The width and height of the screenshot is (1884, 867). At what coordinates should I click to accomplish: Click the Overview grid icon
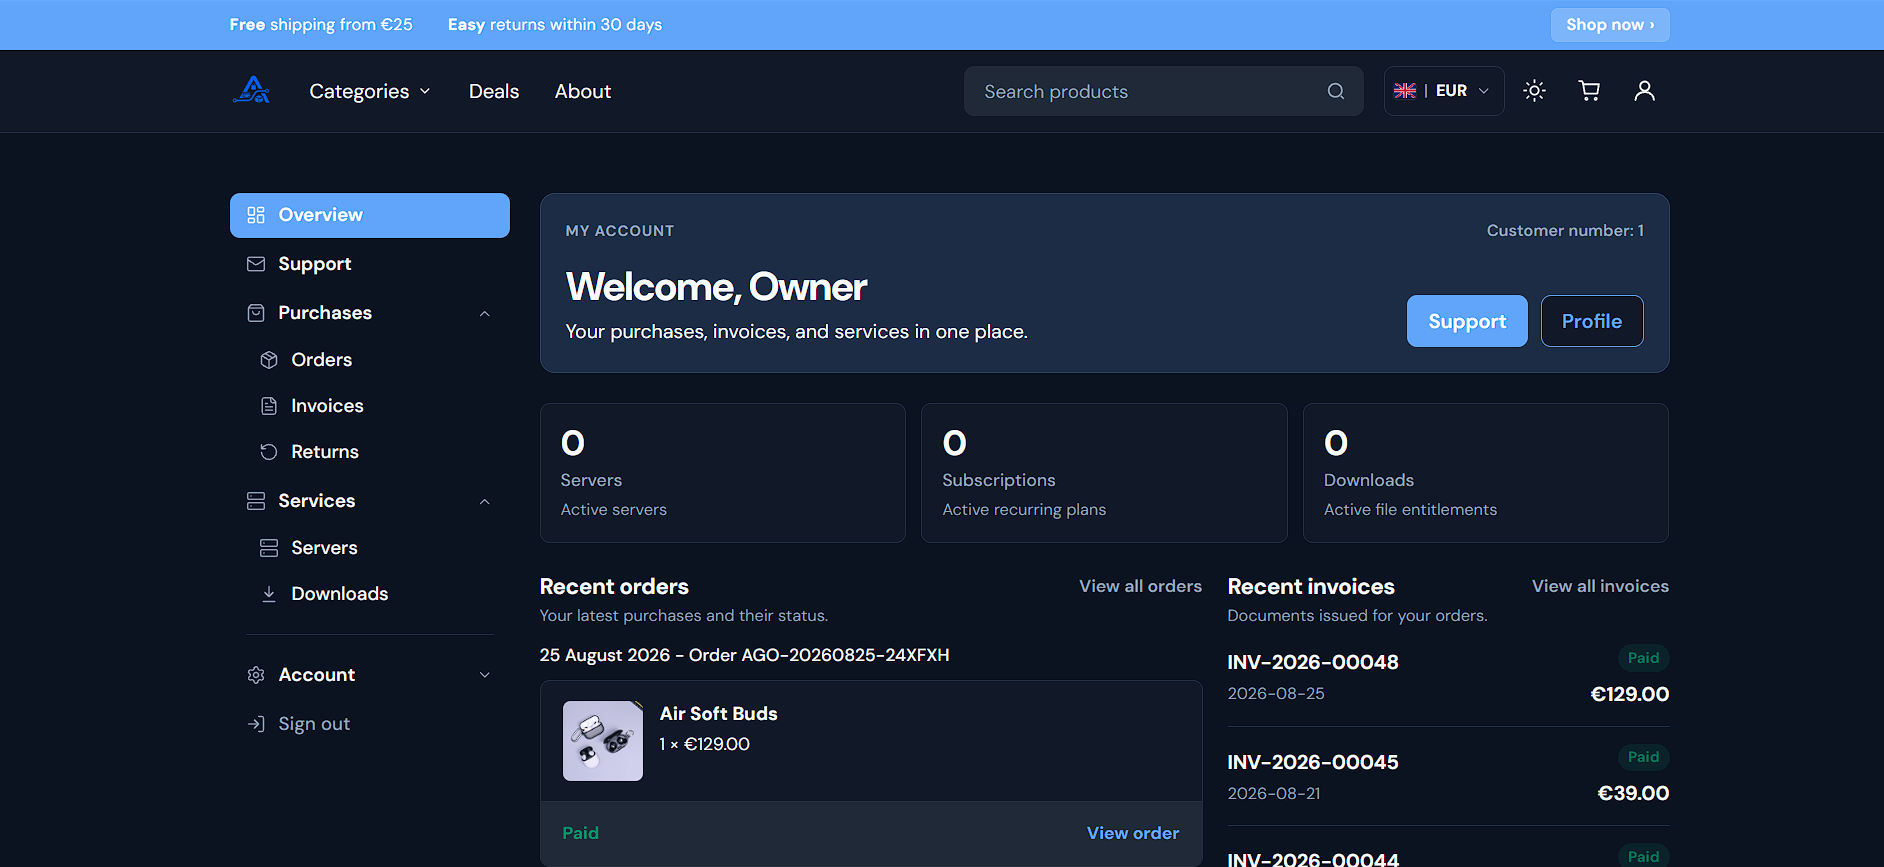256,215
